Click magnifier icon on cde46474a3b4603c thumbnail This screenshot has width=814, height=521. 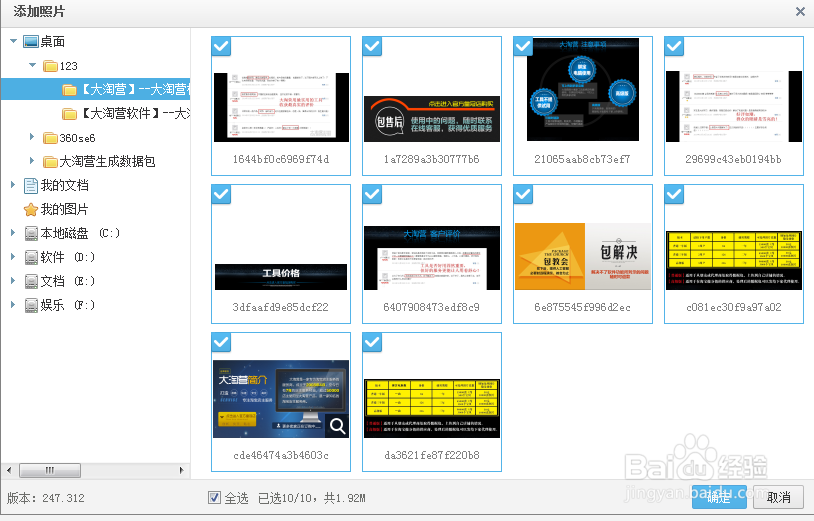(x=337, y=426)
